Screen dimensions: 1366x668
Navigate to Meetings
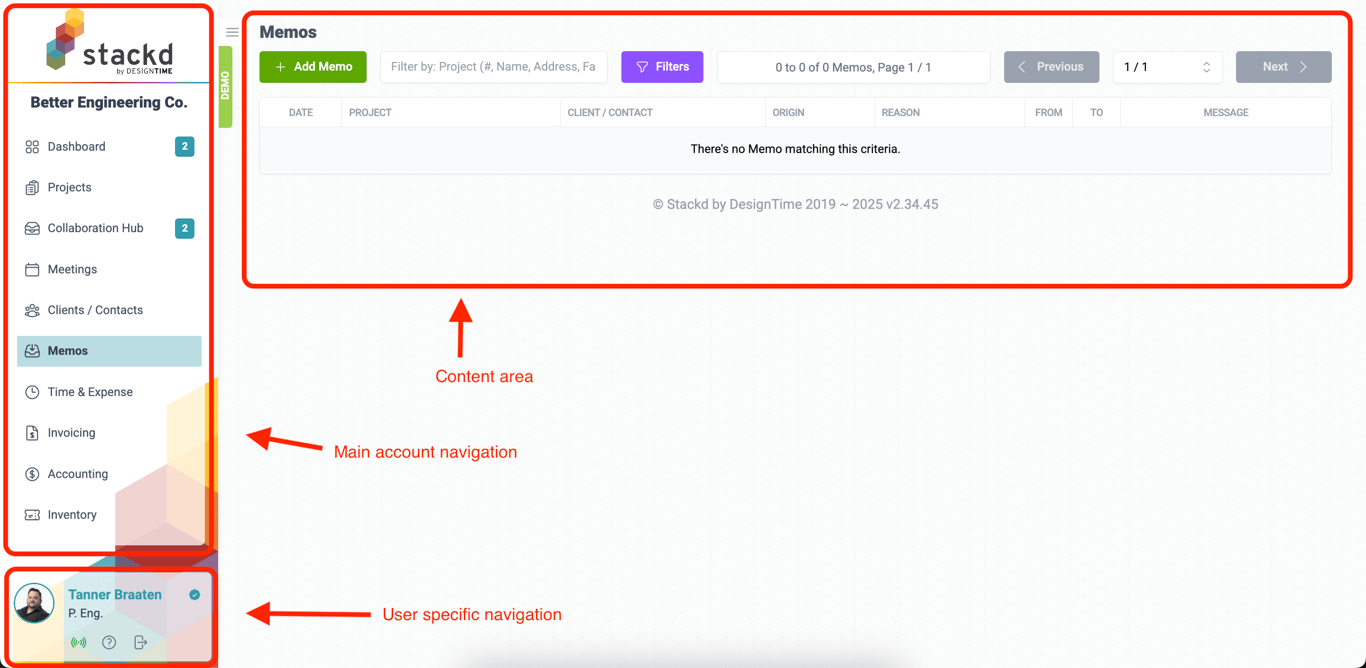109,270
